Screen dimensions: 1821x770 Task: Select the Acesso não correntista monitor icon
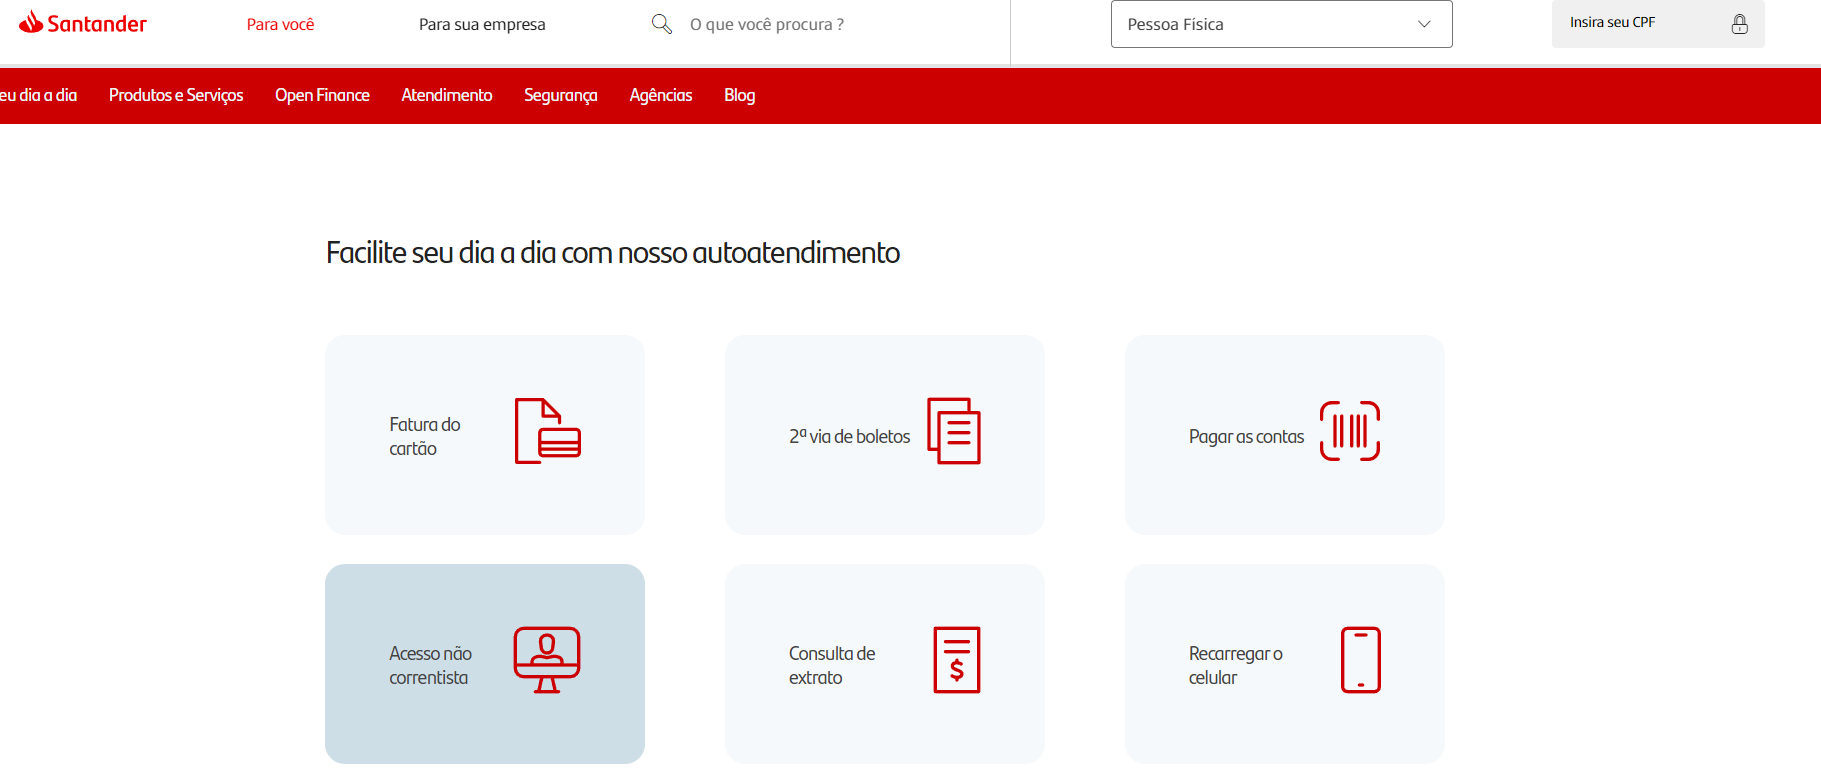point(546,660)
